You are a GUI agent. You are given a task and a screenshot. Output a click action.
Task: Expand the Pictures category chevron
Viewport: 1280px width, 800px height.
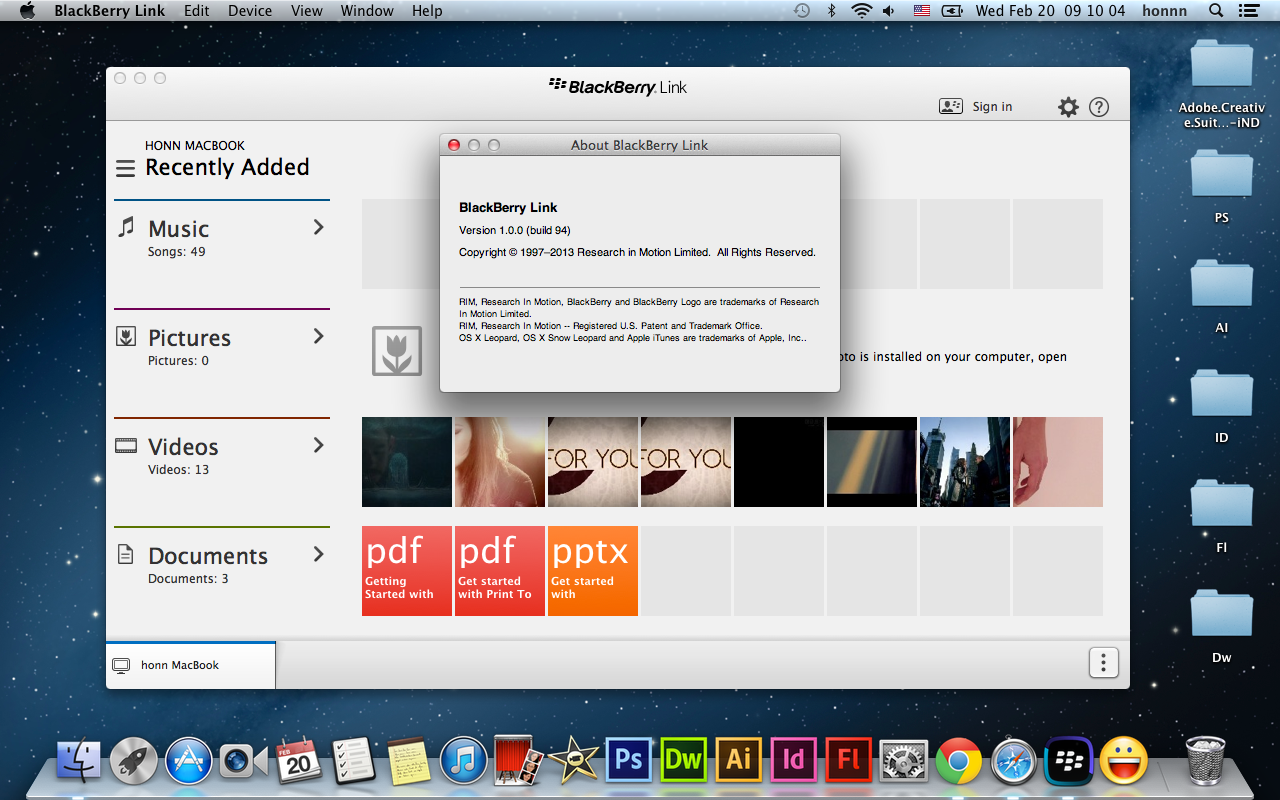pyautogui.click(x=319, y=336)
